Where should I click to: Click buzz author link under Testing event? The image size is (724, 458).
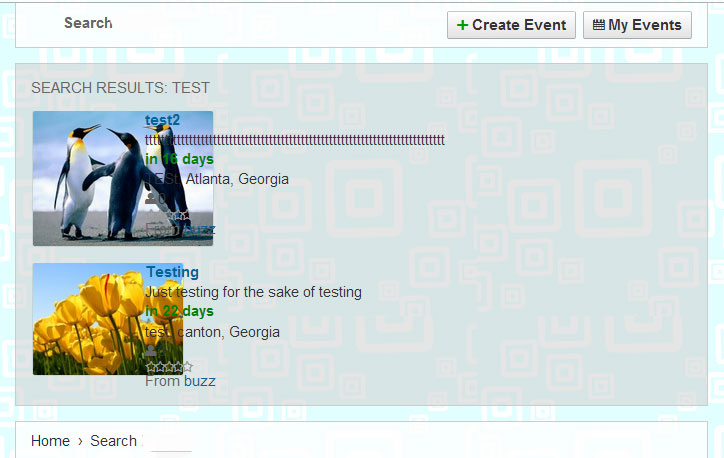tap(199, 381)
